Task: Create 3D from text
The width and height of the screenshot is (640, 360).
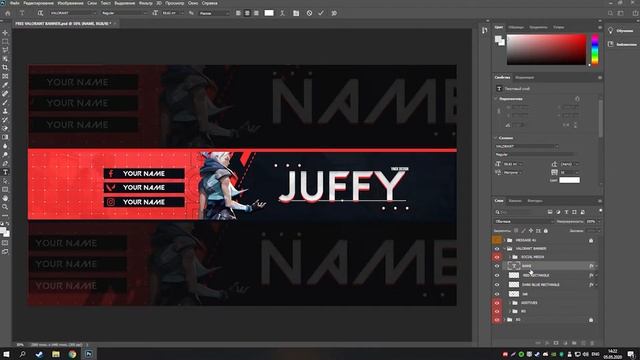Action: [x=334, y=13]
